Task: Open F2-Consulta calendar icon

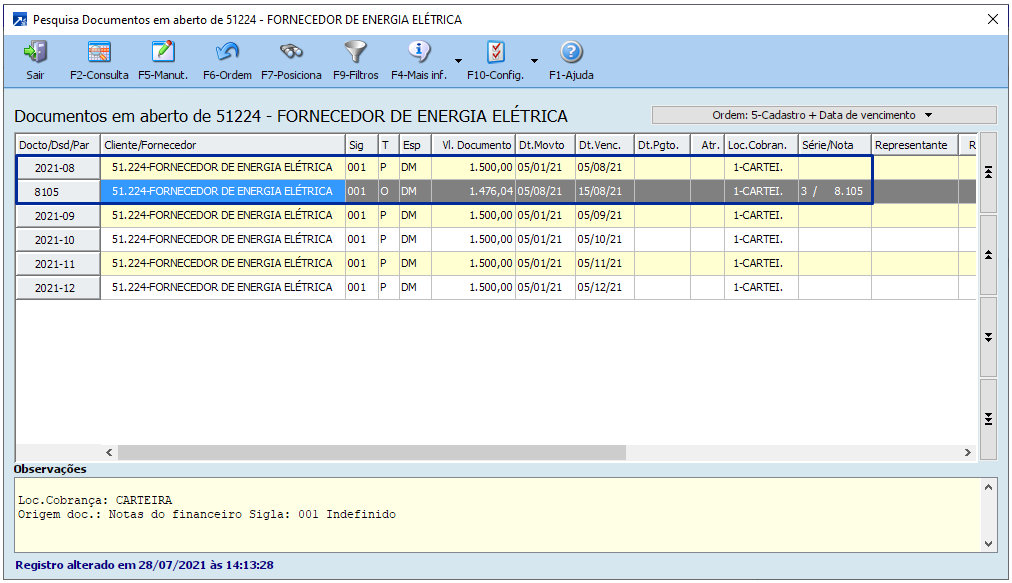Action: [99, 52]
